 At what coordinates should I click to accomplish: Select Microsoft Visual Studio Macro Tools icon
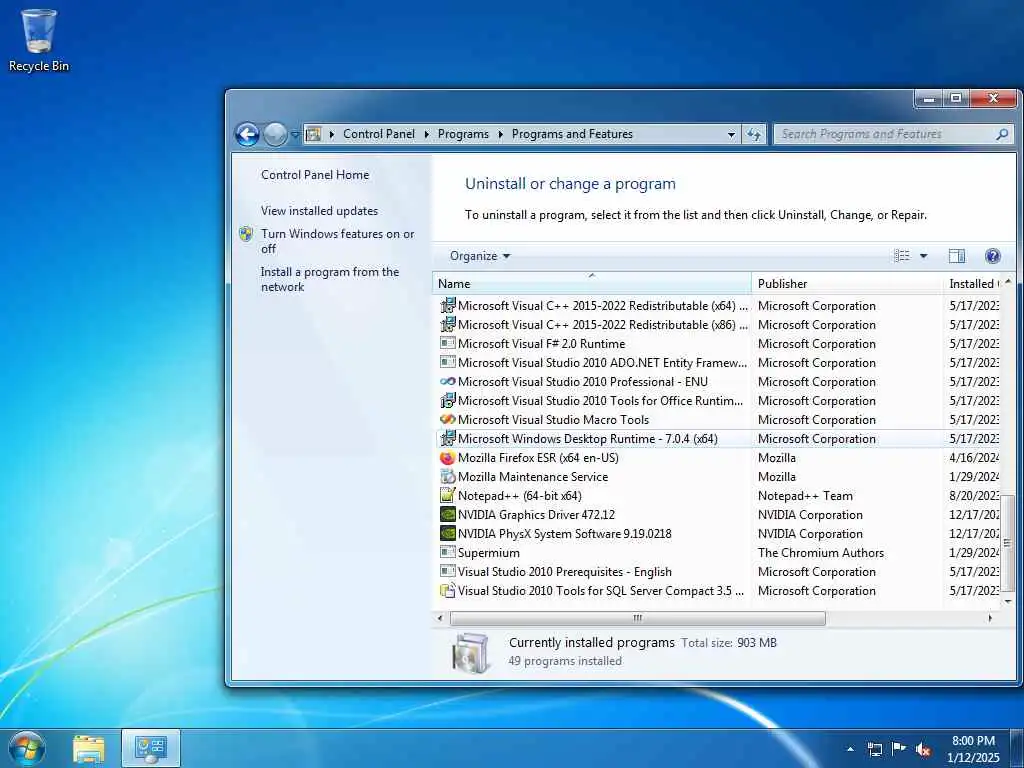(x=447, y=419)
